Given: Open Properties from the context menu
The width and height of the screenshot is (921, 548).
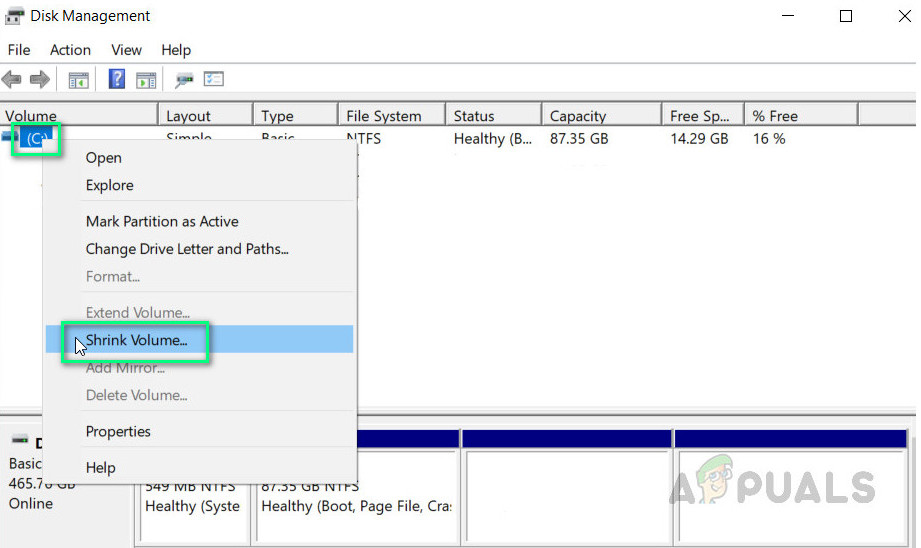Looking at the screenshot, I should pyautogui.click(x=200, y=432).
